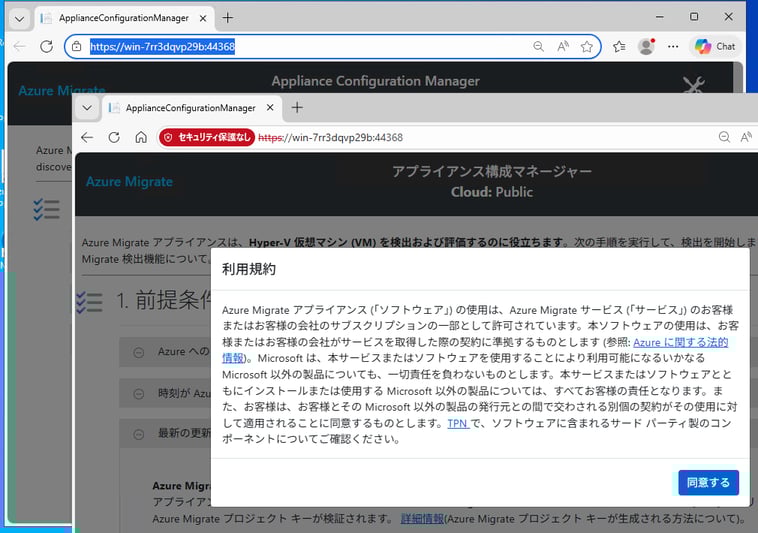Open the favorites list icon in the back window
The image size is (758, 533).
pyautogui.click(x=619, y=46)
